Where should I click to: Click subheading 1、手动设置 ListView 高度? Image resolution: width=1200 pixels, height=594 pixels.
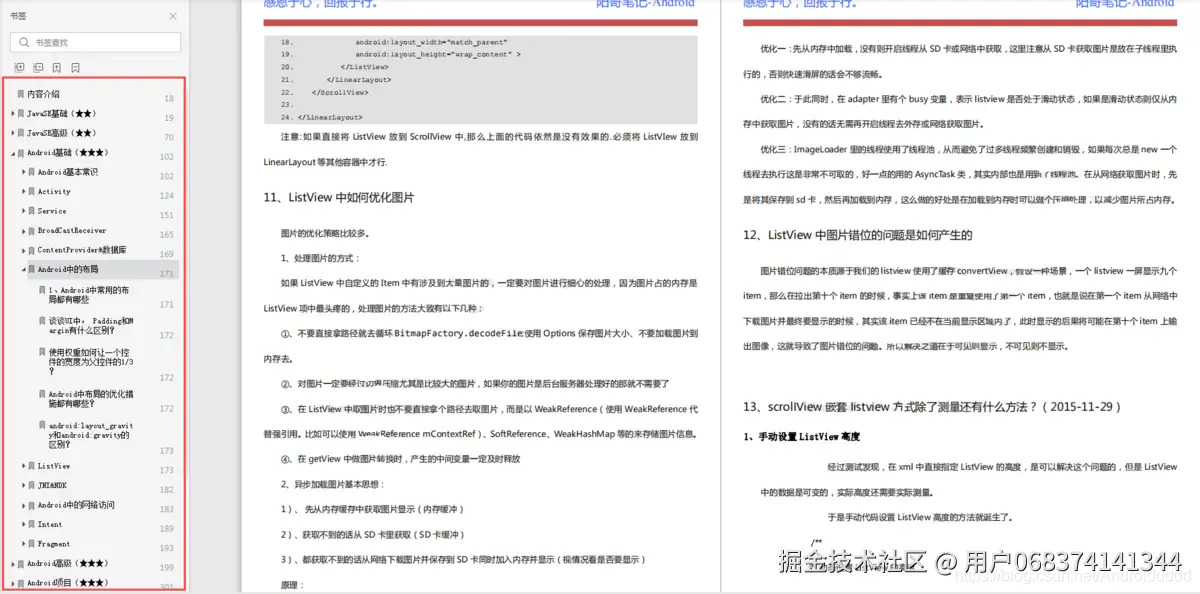802,437
